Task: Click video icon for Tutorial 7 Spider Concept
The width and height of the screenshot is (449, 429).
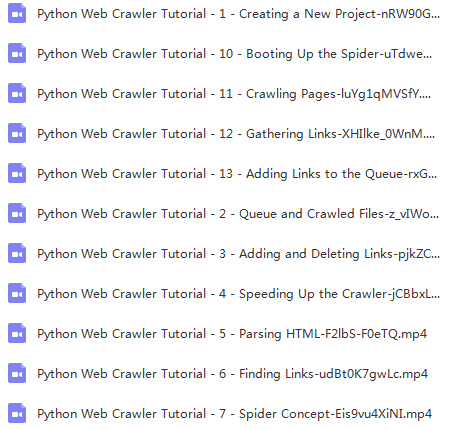Action: pos(17,414)
